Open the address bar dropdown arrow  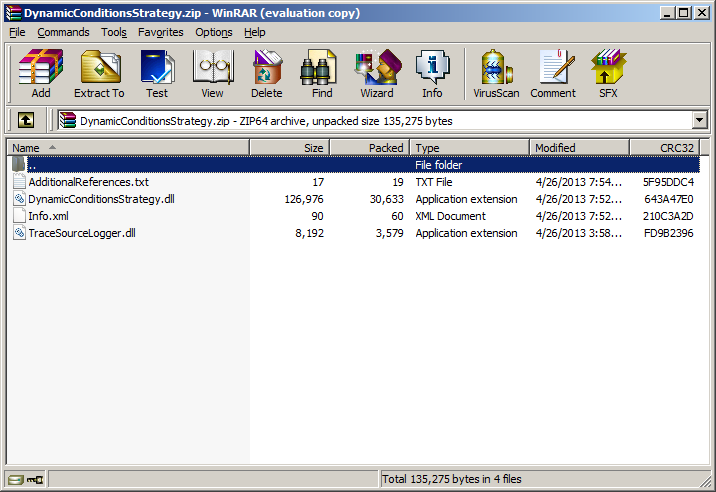(x=700, y=121)
